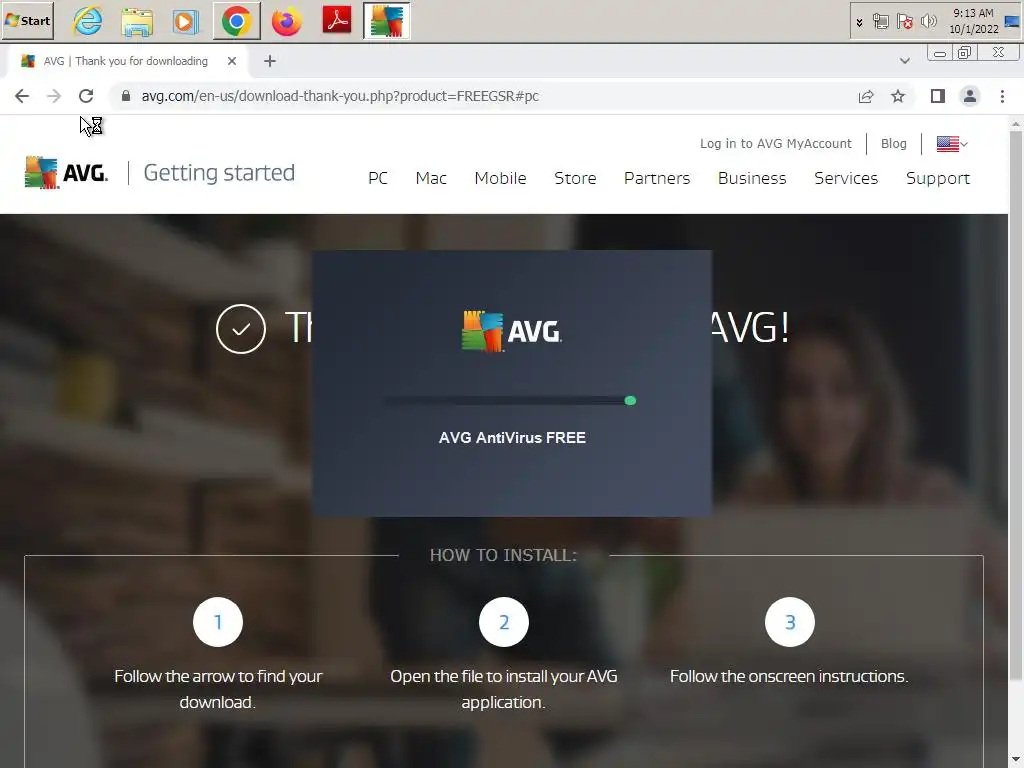
Task: Click the checkmark circle icon
Action: pyautogui.click(x=241, y=329)
